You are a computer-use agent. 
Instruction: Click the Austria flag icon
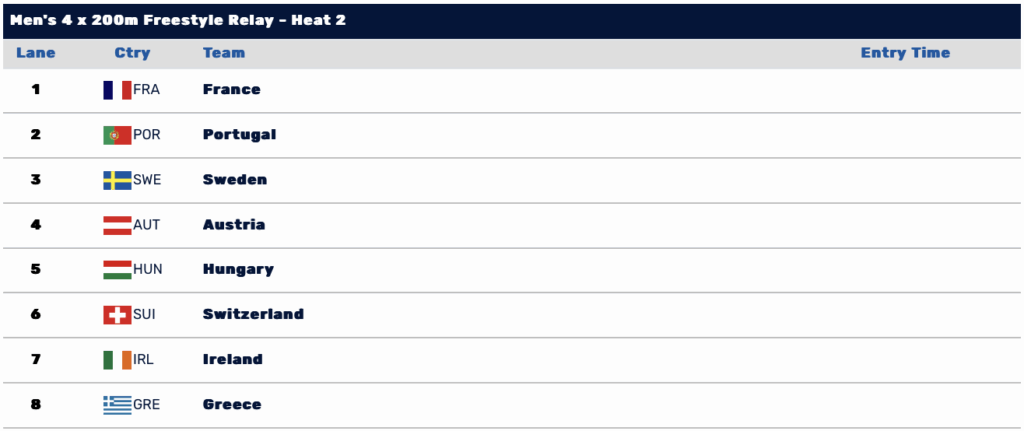click(117, 225)
